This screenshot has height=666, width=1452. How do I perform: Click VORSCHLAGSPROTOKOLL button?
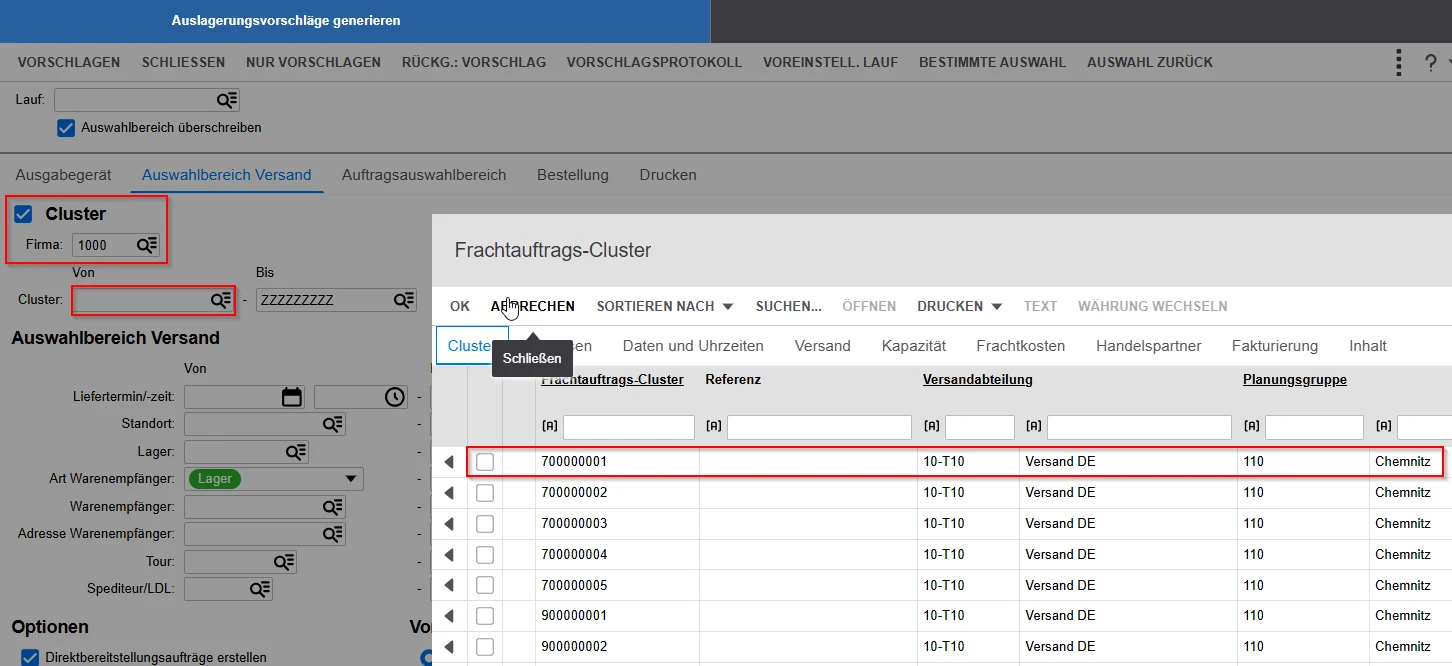point(654,62)
